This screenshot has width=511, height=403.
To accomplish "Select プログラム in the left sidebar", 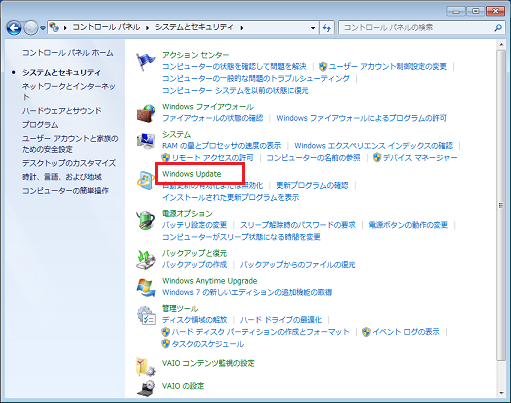I will (40, 125).
